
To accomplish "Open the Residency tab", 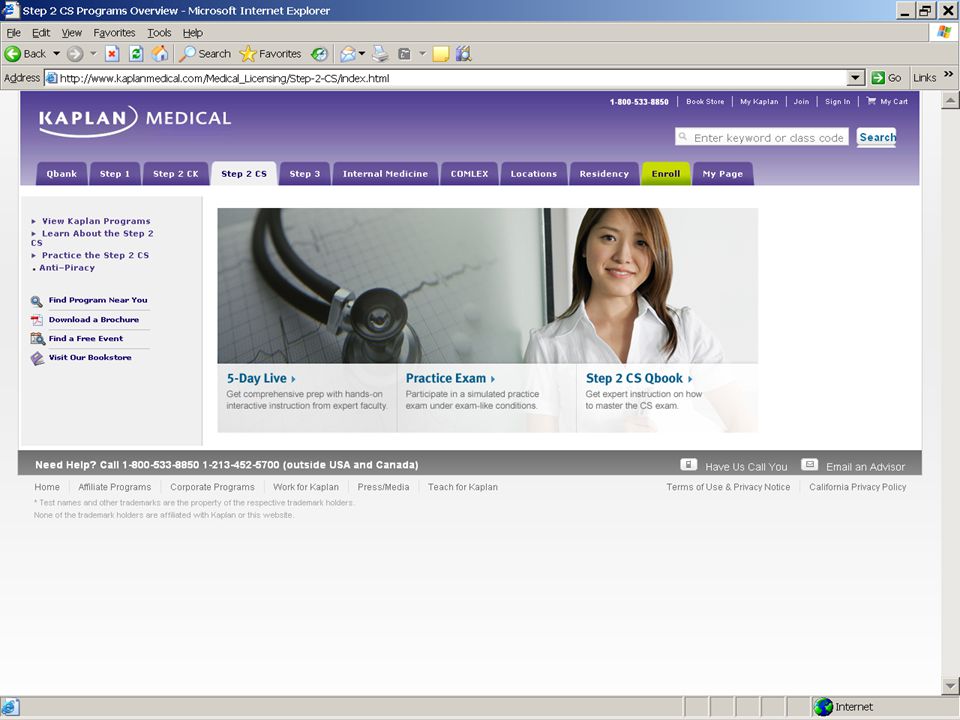I will 604,174.
